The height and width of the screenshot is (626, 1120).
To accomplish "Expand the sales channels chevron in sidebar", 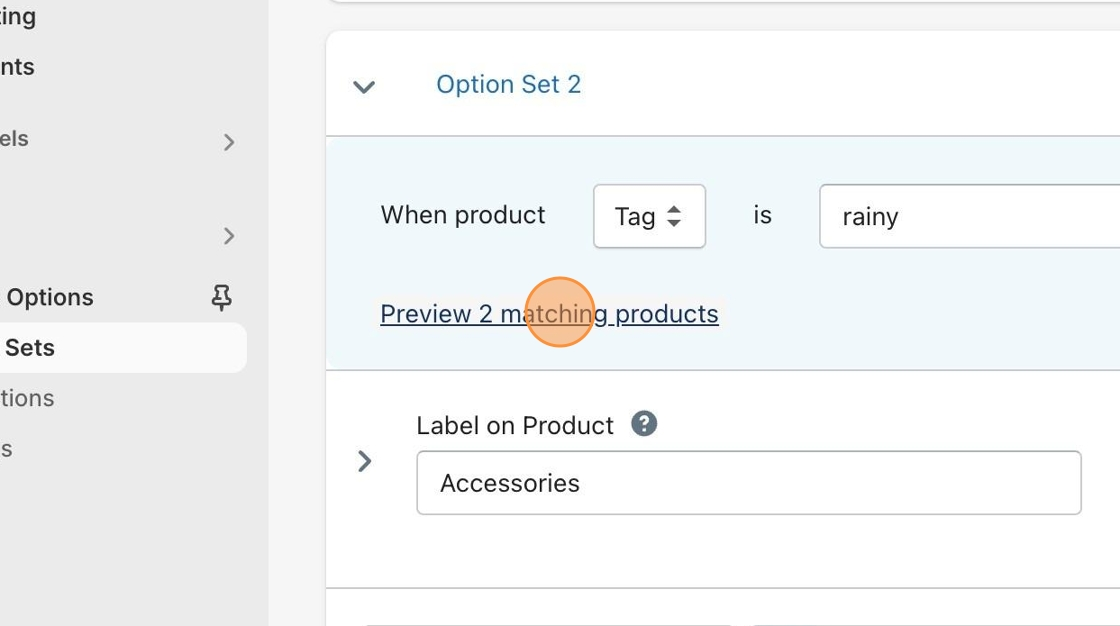I will pyautogui.click(x=229, y=142).
